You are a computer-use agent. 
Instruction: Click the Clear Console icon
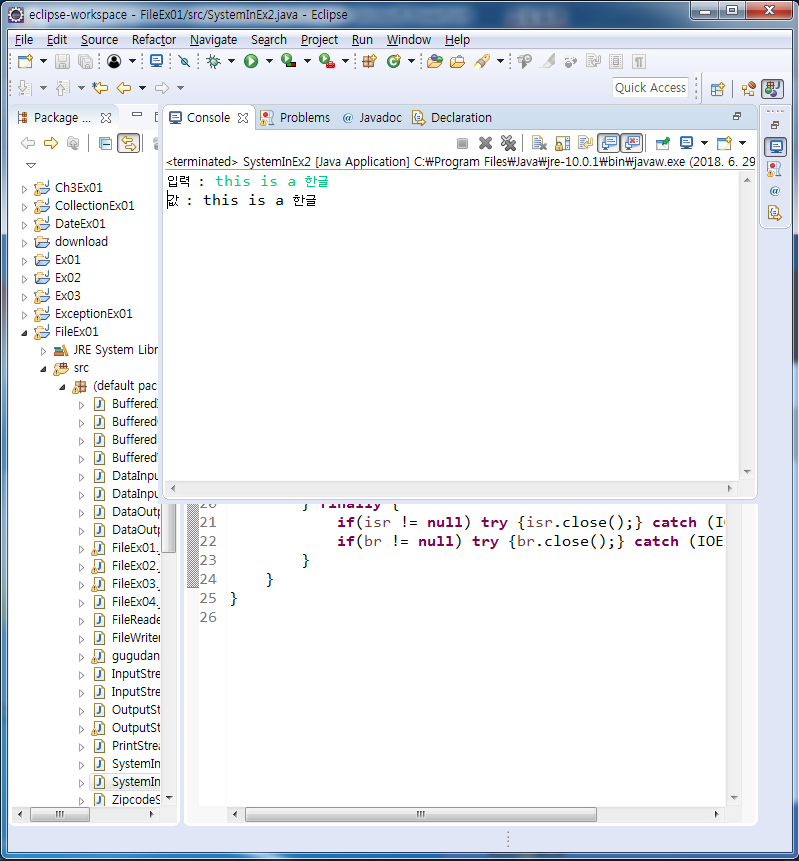[x=539, y=143]
